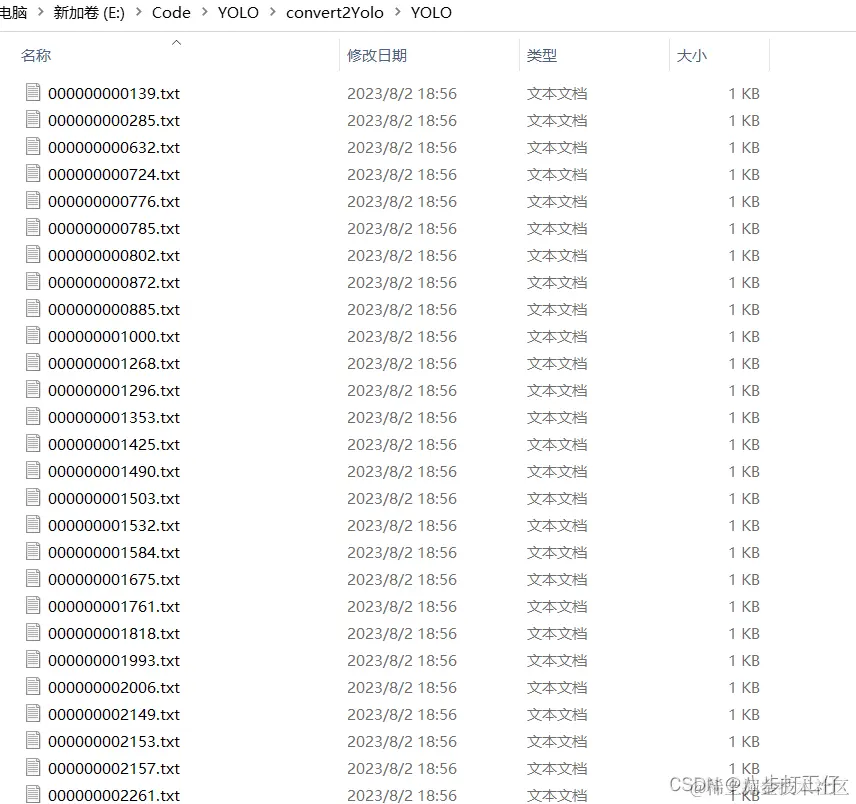Click the 1 KB size of 000000000776.txt
The image size is (856, 804).
click(744, 202)
